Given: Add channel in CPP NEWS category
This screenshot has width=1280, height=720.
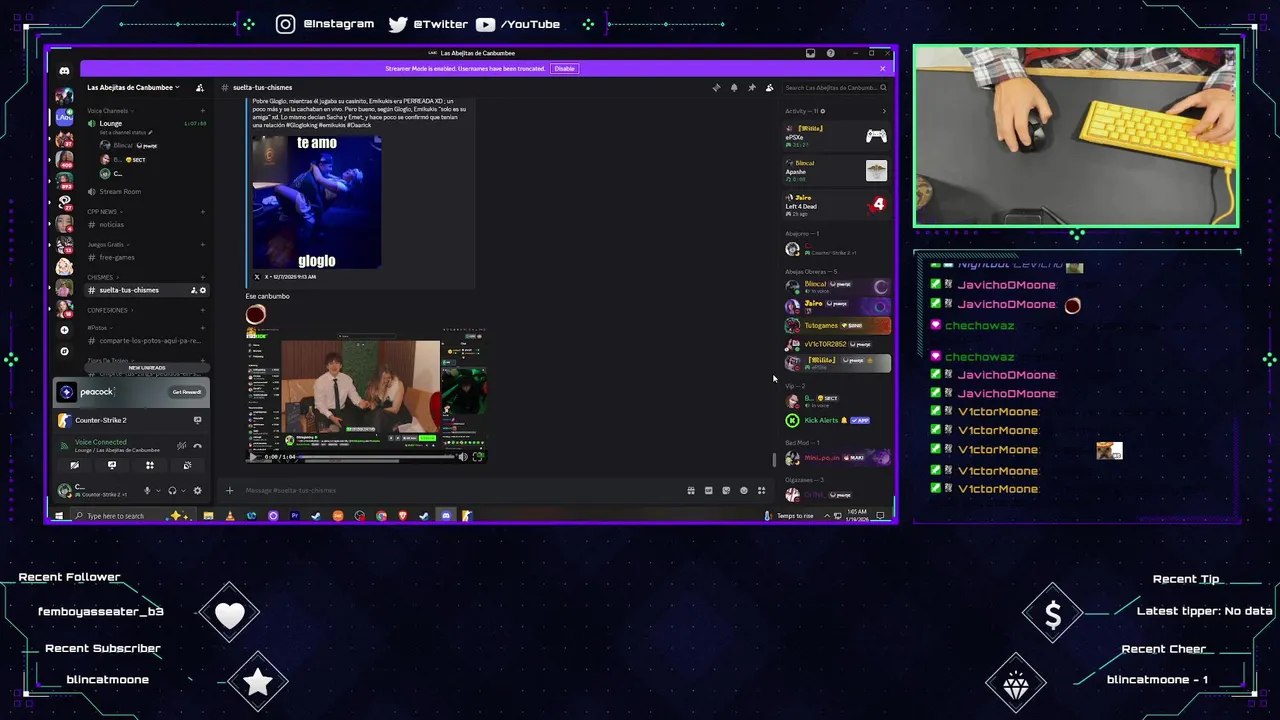Looking at the screenshot, I should [x=202, y=212].
